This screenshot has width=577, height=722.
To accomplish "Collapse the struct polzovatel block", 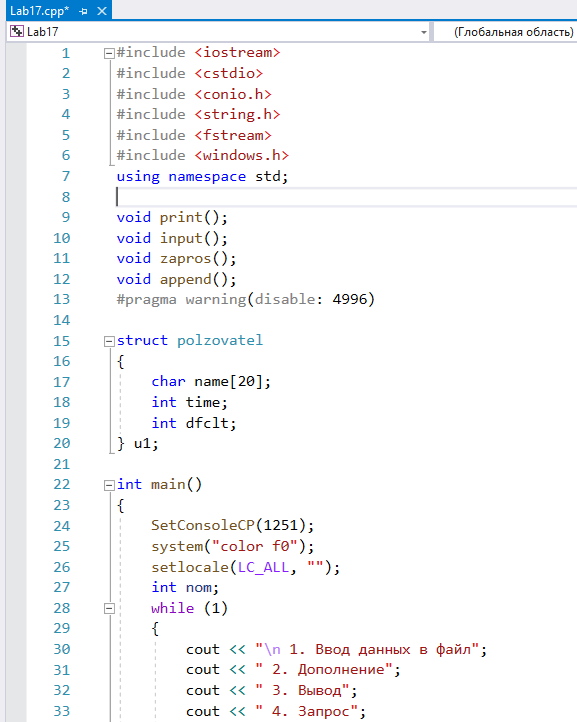I will pyautogui.click(x=109, y=341).
